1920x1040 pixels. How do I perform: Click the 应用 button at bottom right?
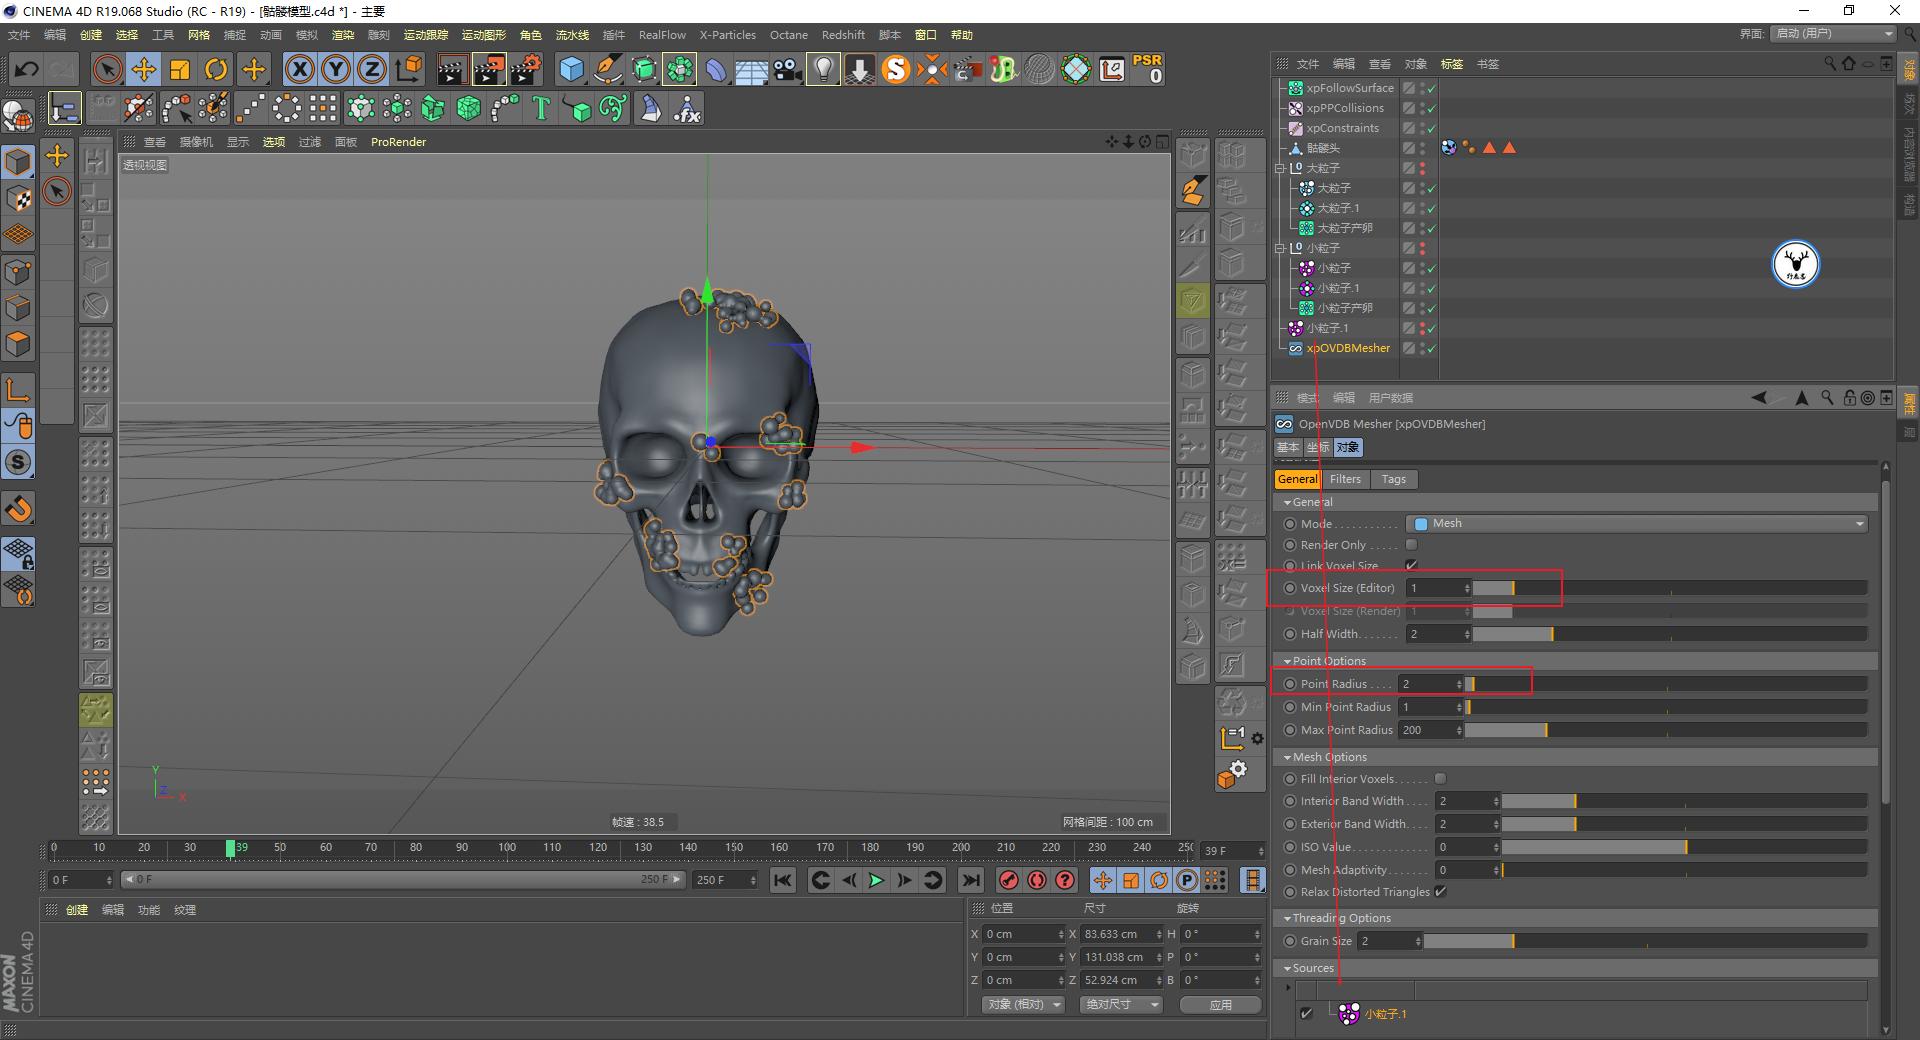click(1220, 1004)
